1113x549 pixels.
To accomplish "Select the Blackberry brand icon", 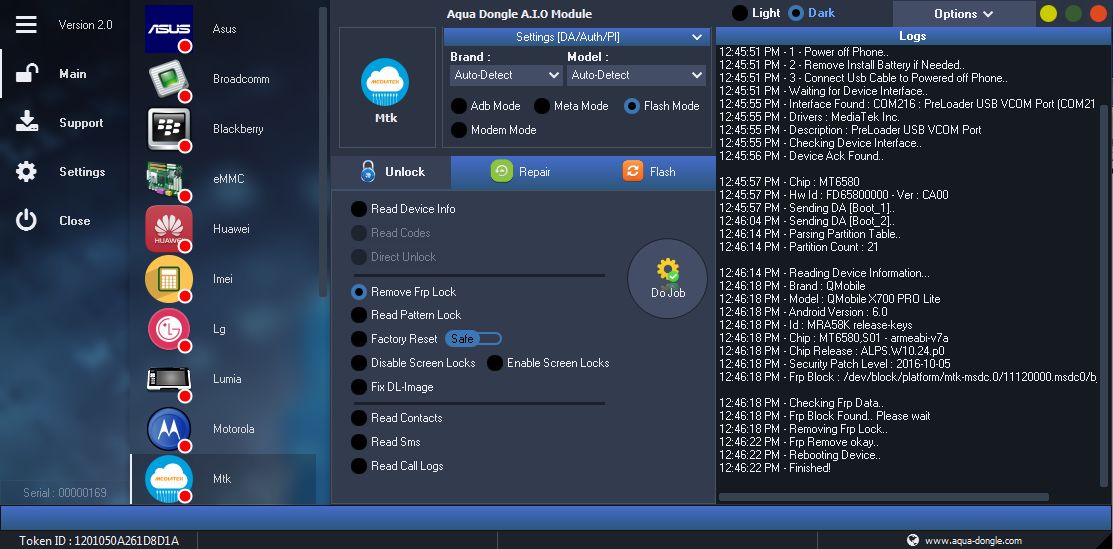I will tap(169, 129).
